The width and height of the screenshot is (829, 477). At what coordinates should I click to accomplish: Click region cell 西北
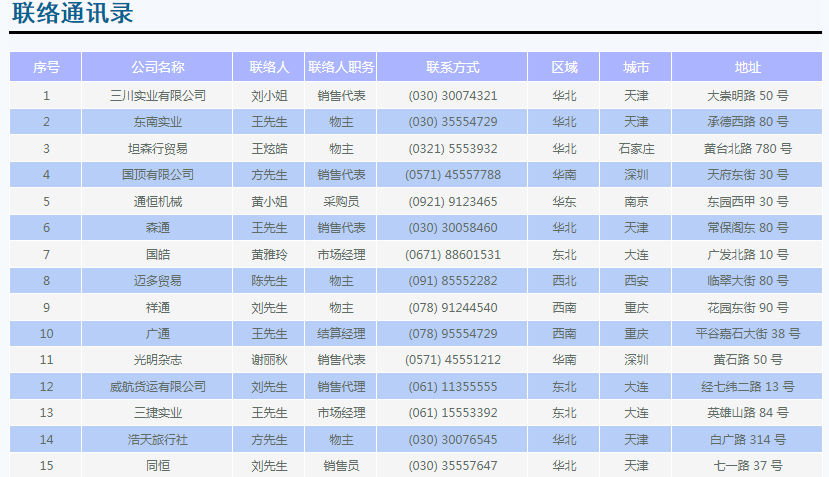pyautogui.click(x=564, y=280)
